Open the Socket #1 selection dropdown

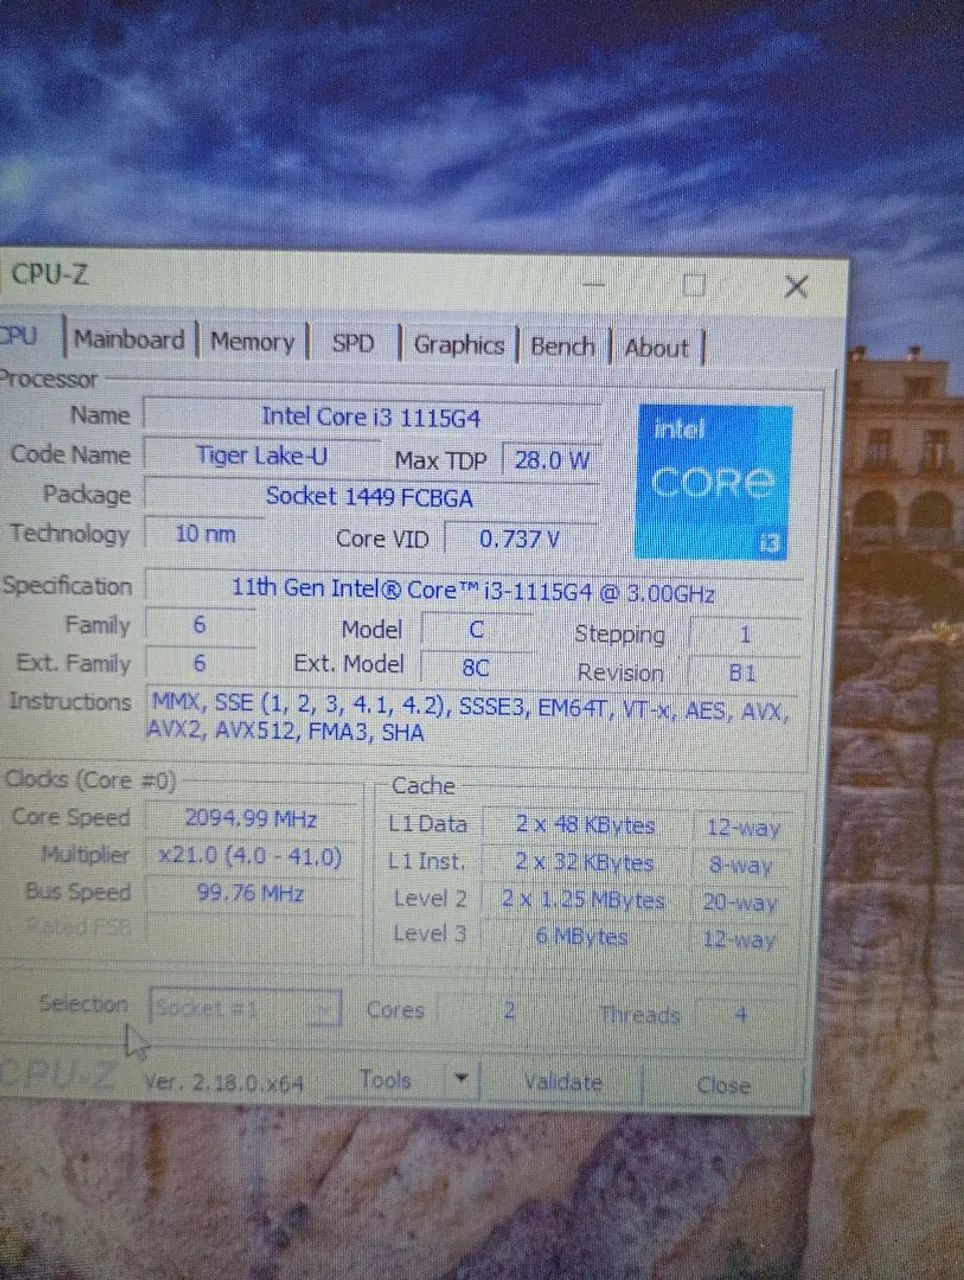click(x=245, y=1008)
